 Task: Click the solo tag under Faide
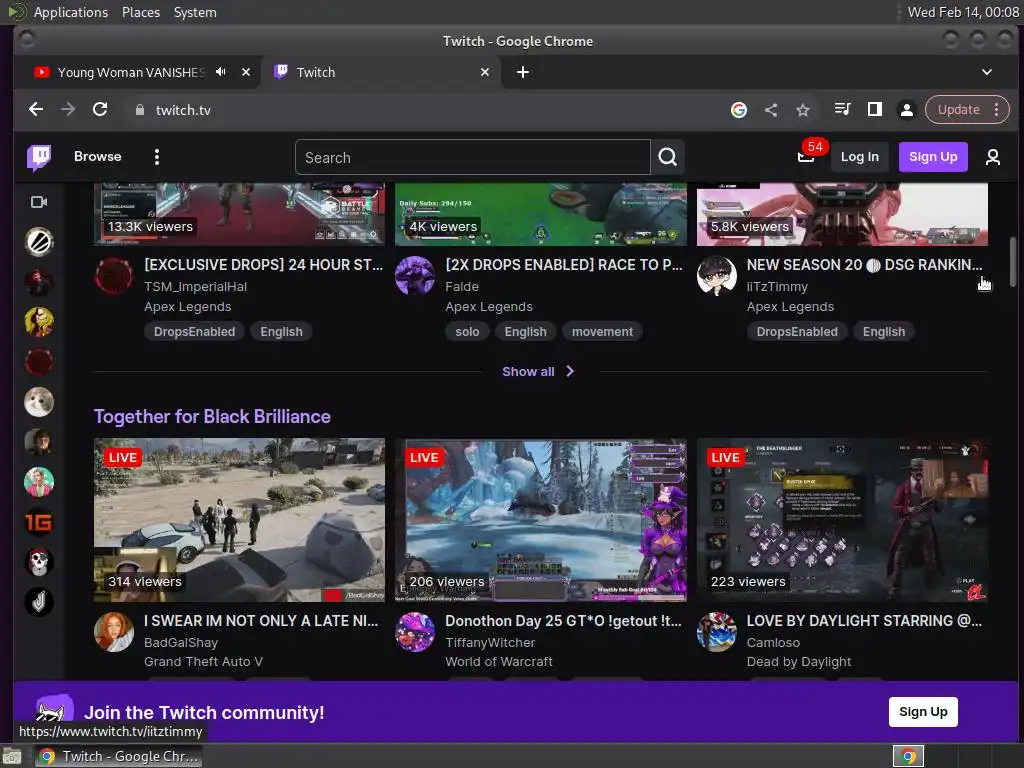coord(467,332)
